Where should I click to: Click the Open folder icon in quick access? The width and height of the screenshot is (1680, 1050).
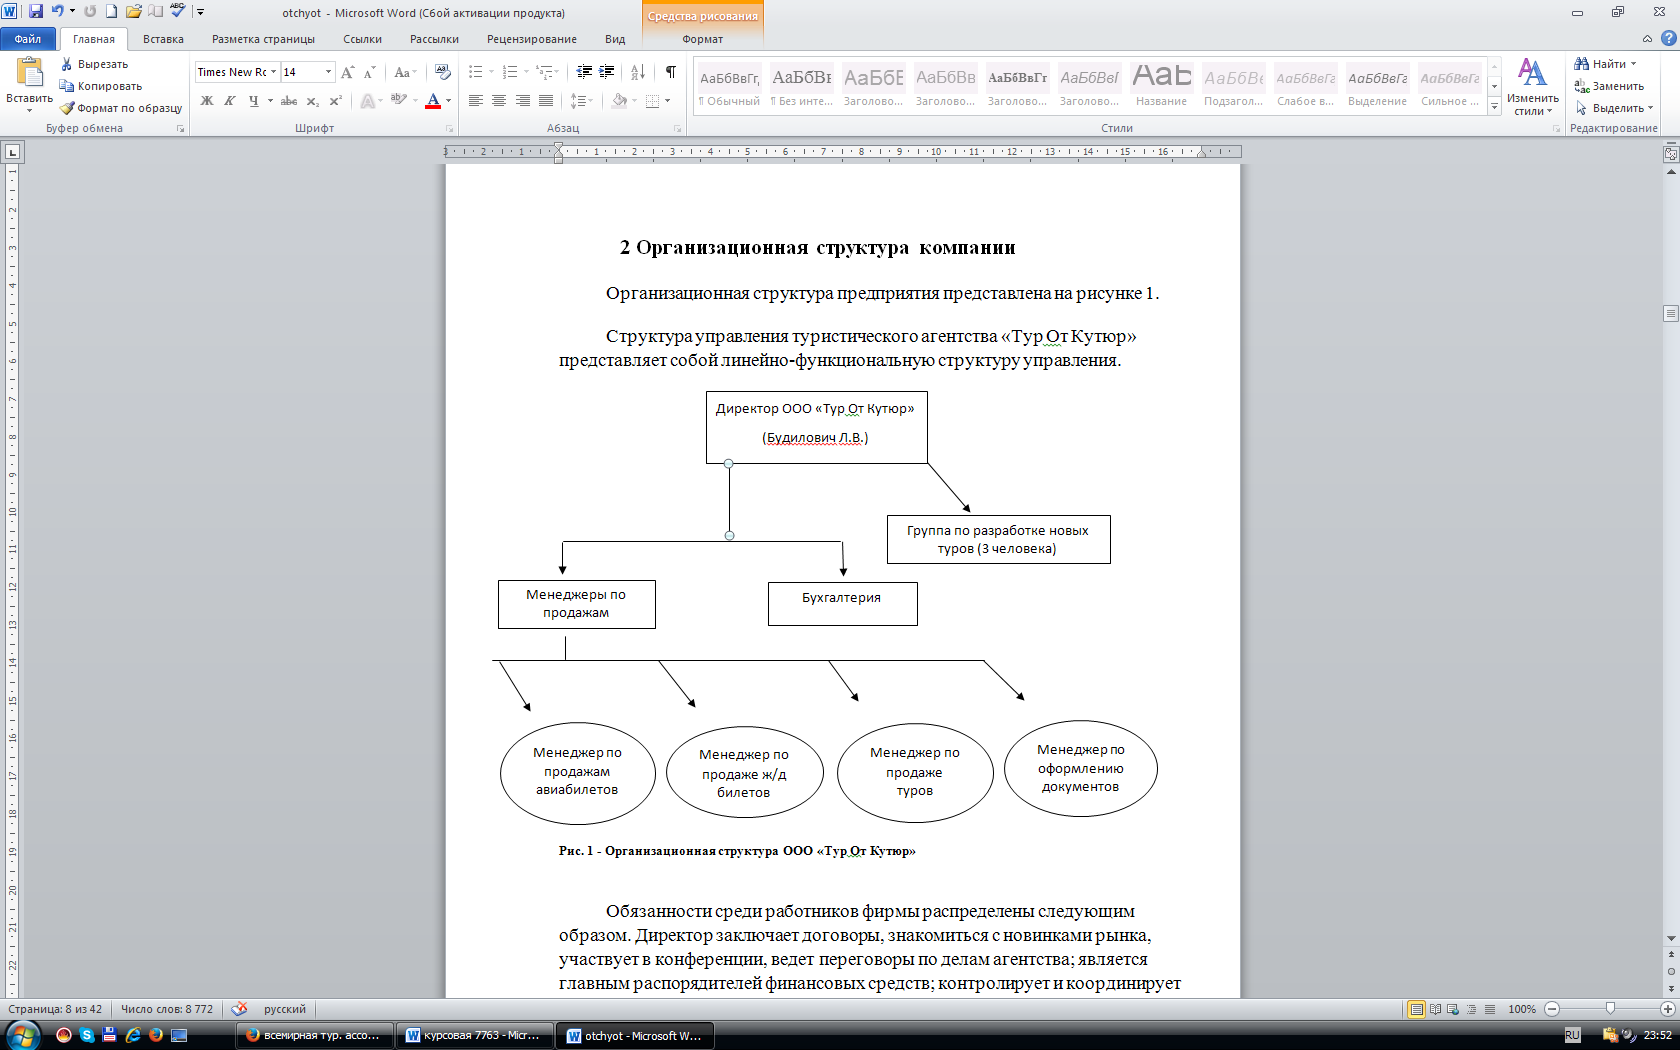tap(133, 12)
